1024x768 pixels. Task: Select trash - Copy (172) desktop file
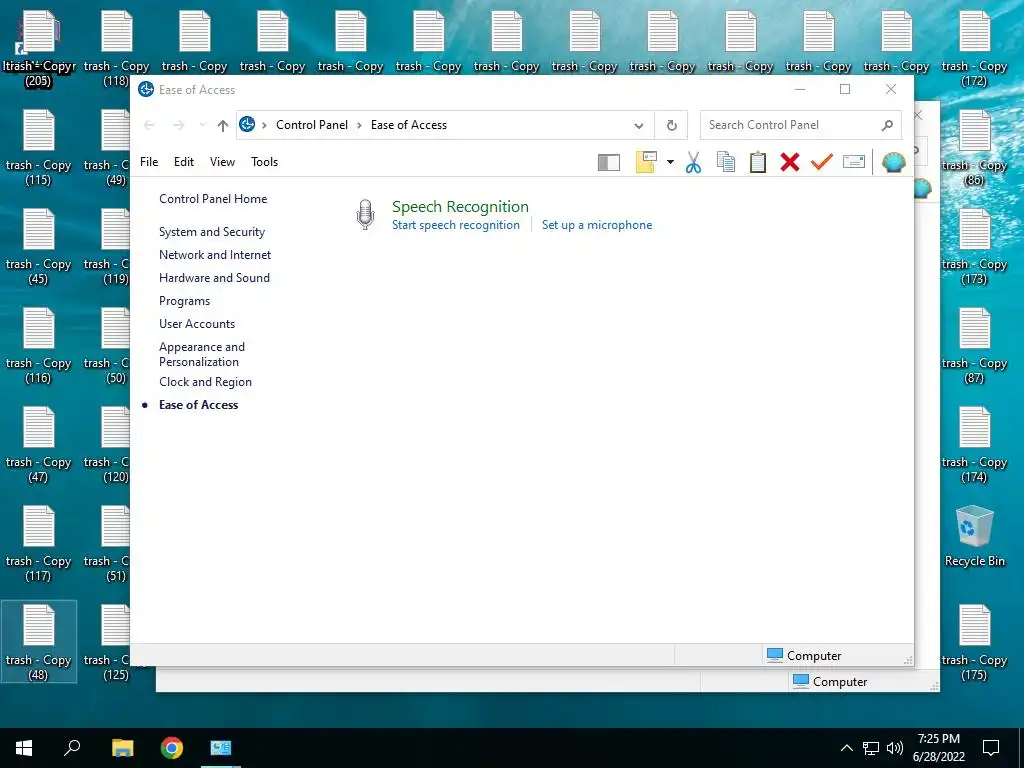point(974,48)
